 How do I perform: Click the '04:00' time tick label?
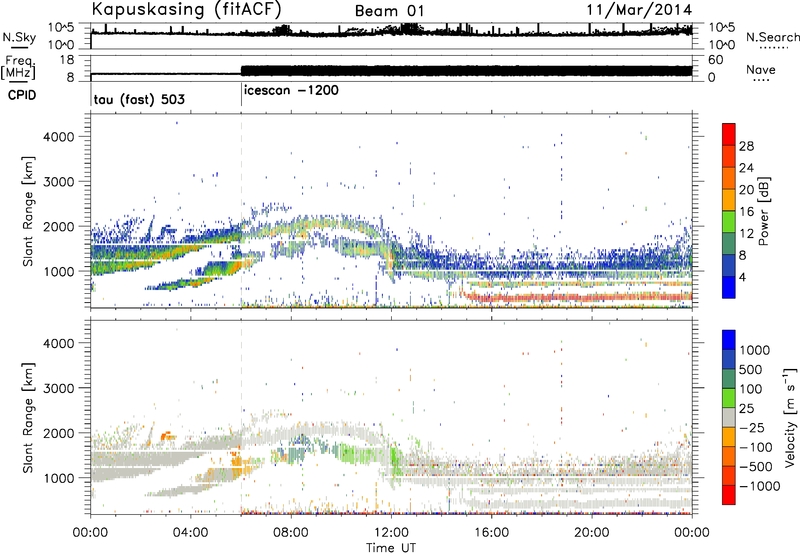[x=191, y=533]
